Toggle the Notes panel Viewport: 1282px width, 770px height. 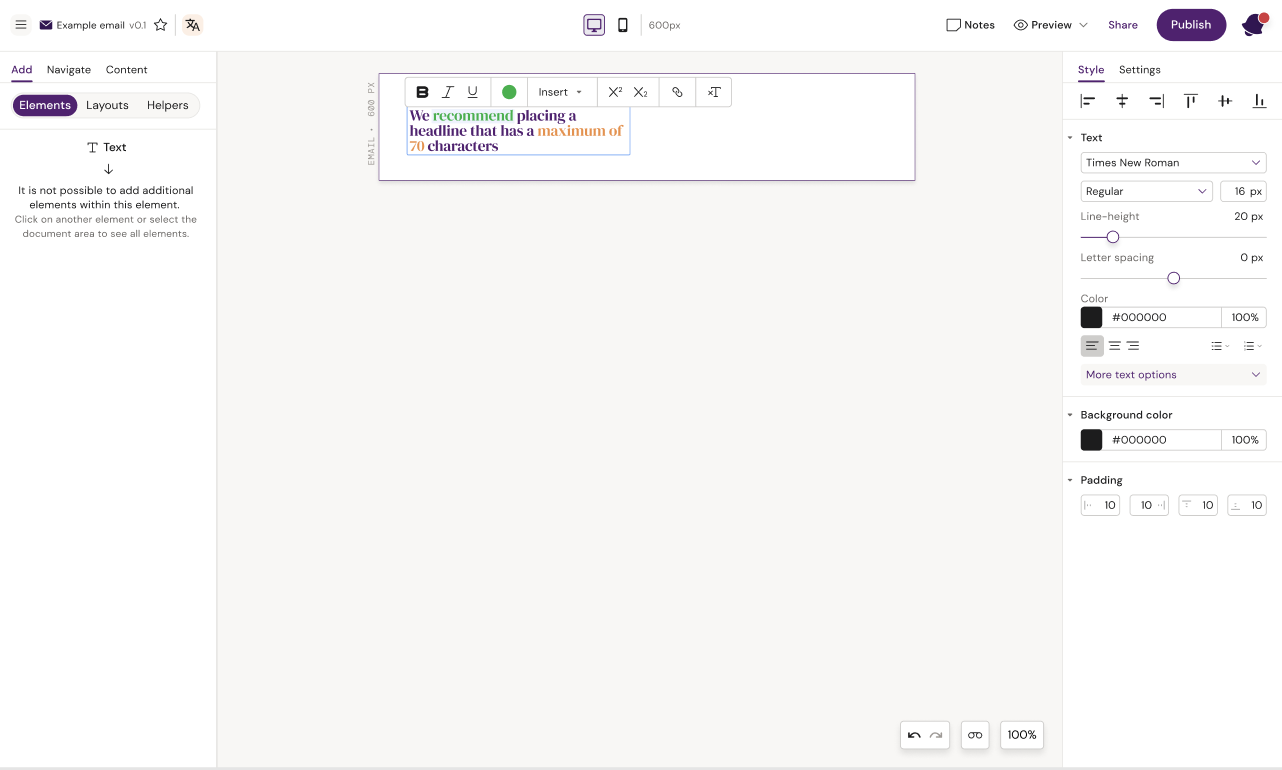(x=969, y=25)
